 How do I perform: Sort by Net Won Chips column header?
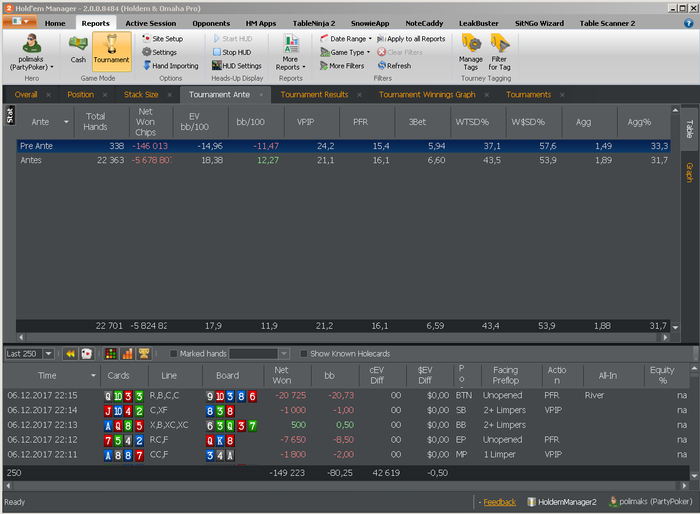click(x=150, y=122)
